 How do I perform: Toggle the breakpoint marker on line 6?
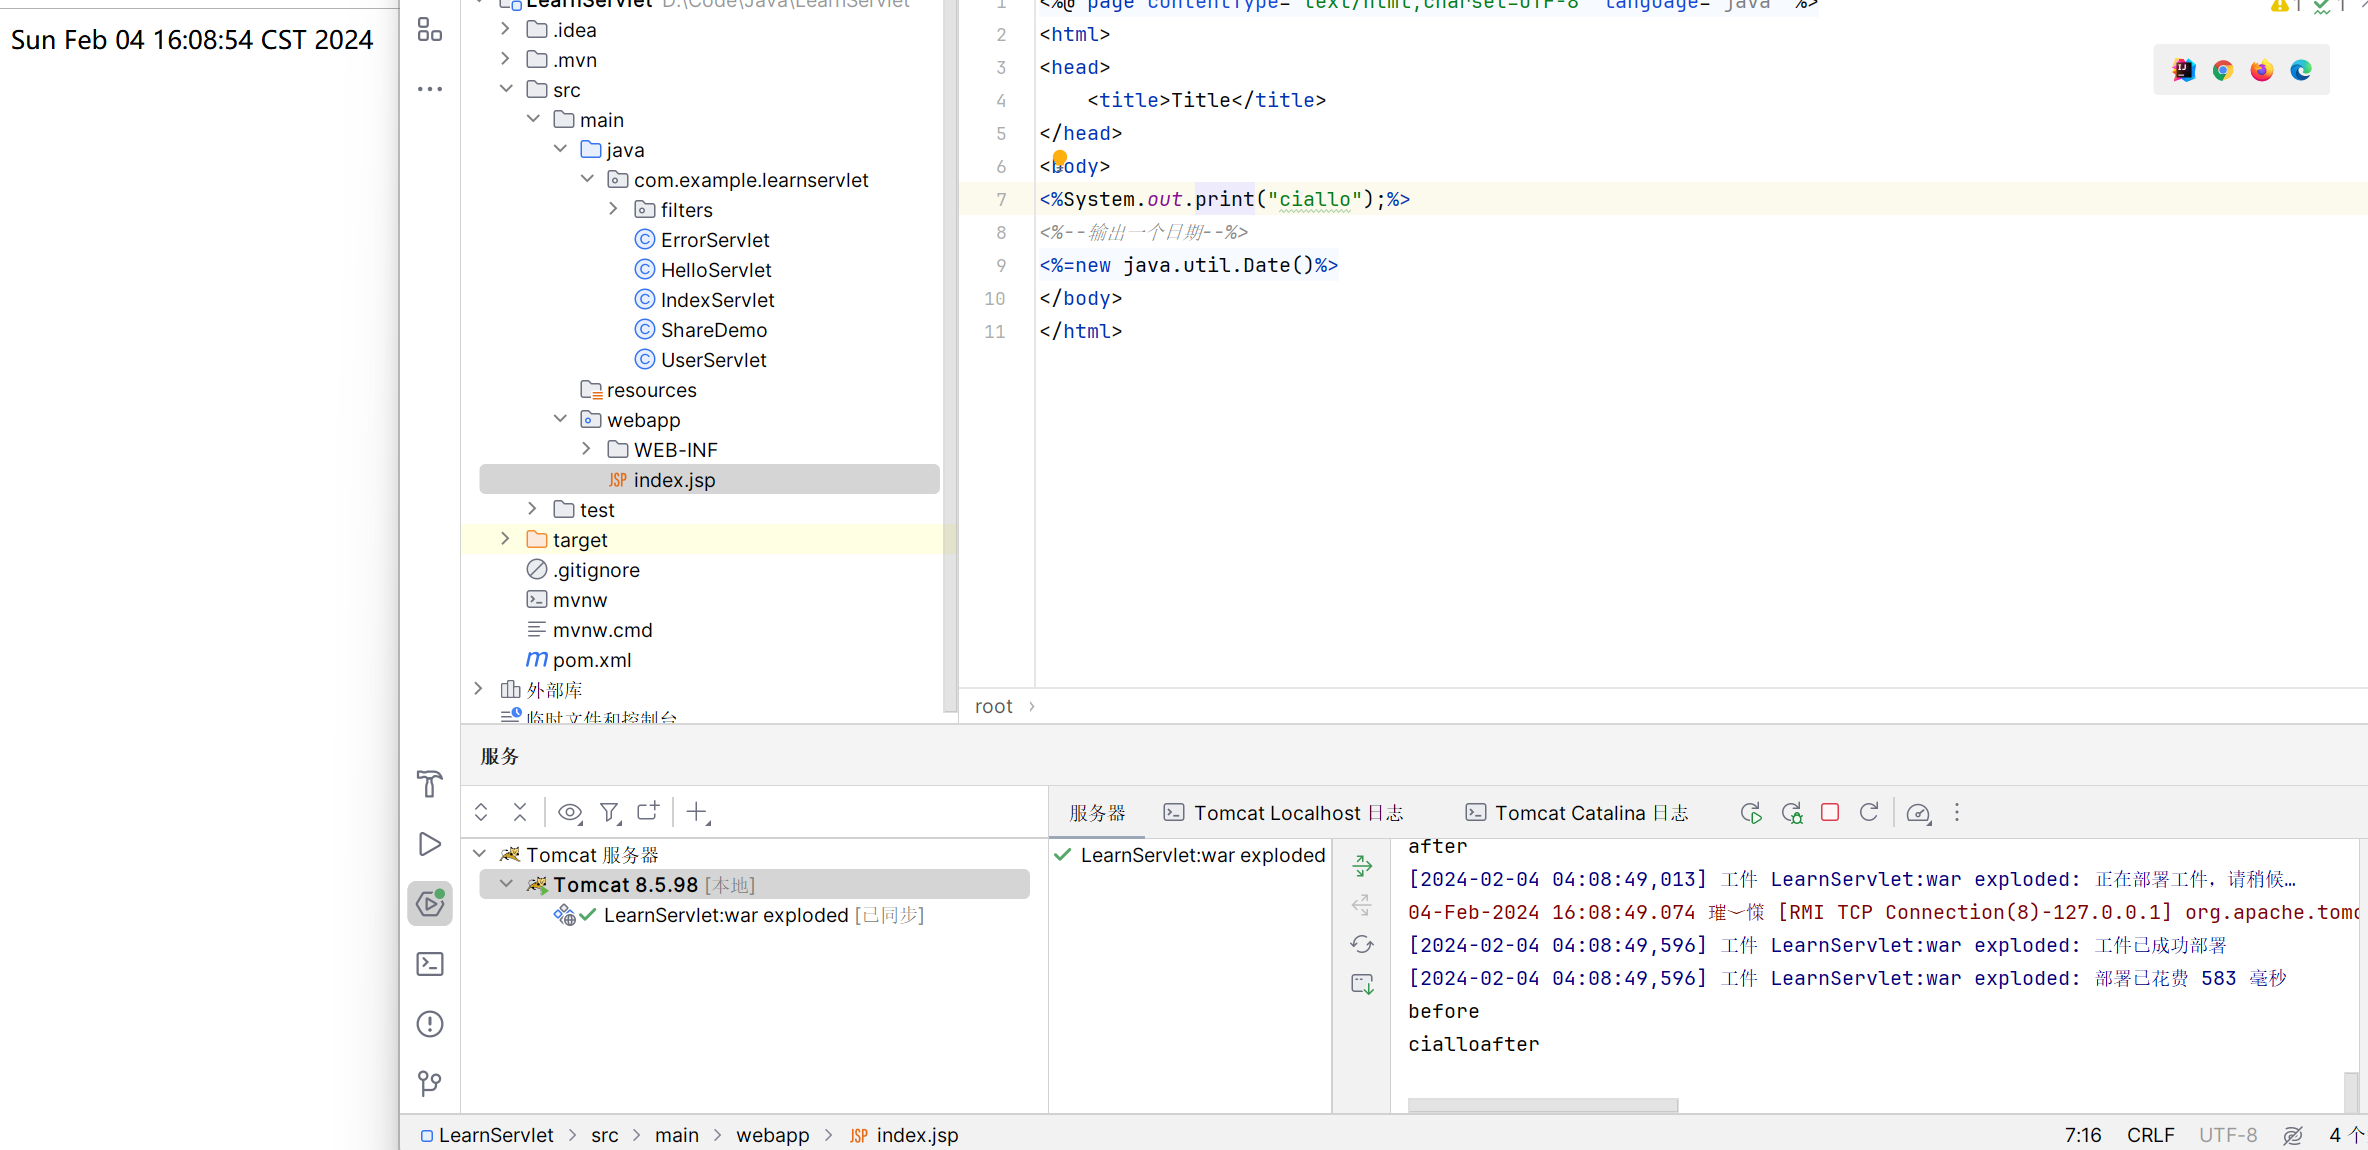pyautogui.click(x=1060, y=158)
